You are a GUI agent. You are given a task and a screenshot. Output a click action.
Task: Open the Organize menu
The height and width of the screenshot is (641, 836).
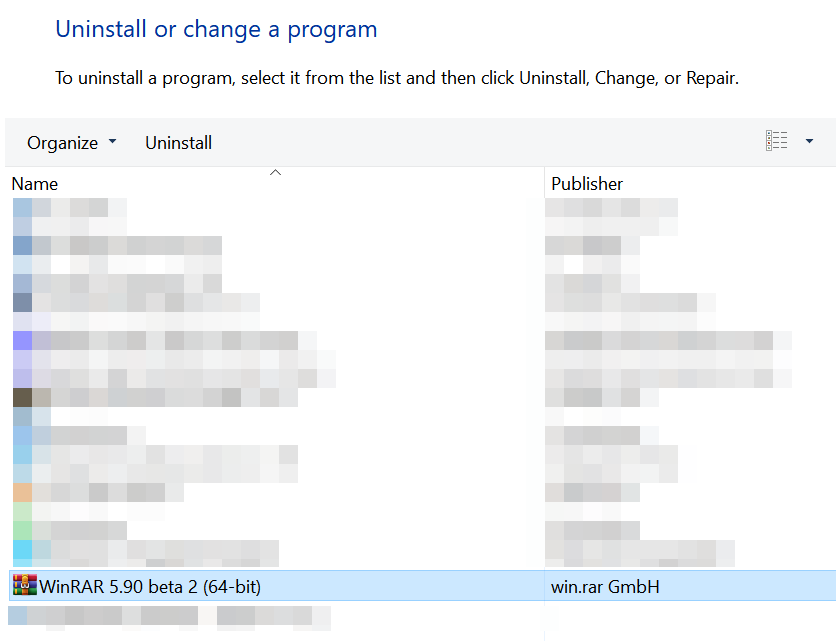coord(63,143)
